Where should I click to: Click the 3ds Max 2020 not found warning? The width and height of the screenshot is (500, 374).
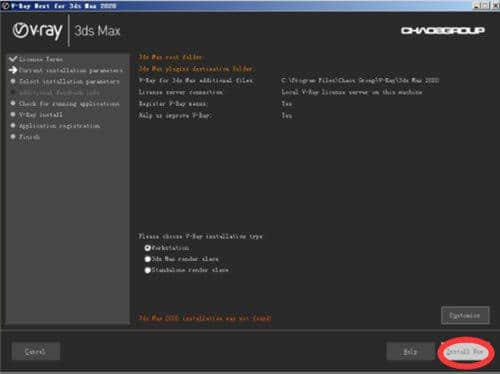point(205,318)
